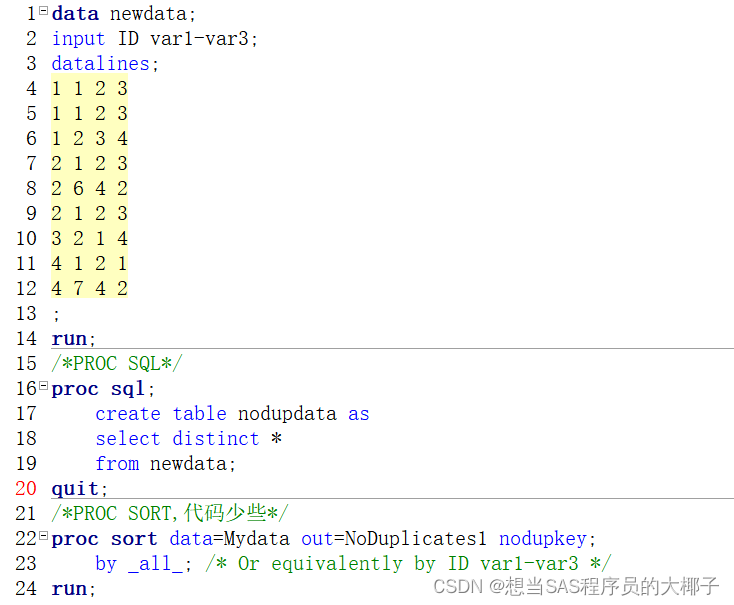734x605 pixels.
Task: Click the 'run' statement on line 14
Action: tap(73, 339)
